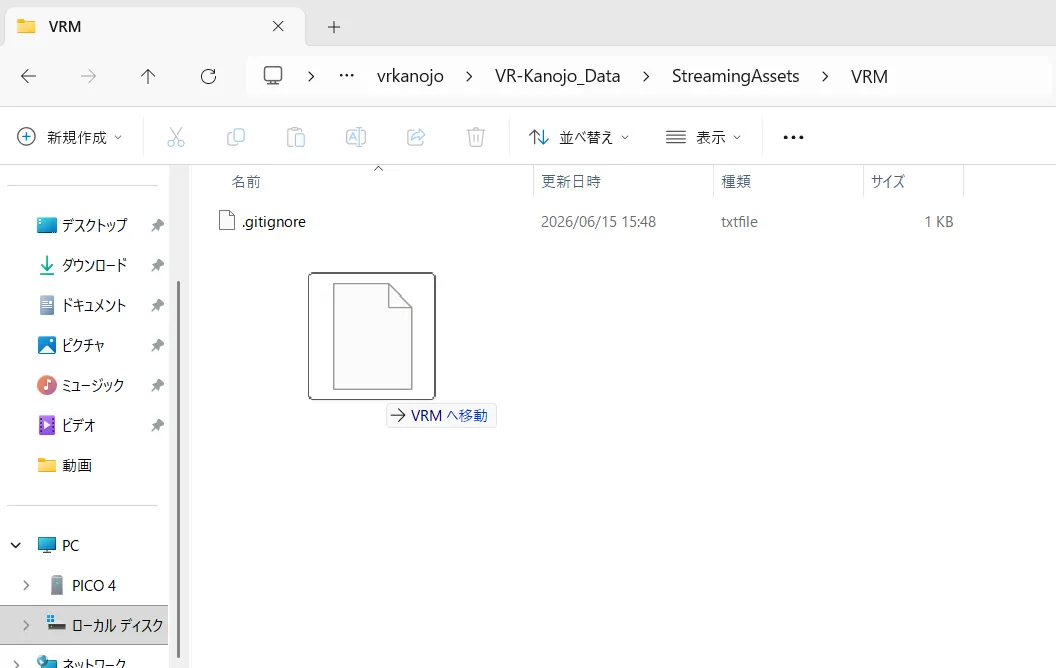Screen dimensions: 1056x668
Task: Click the forward navigation arrow
Action: point(88,76)
